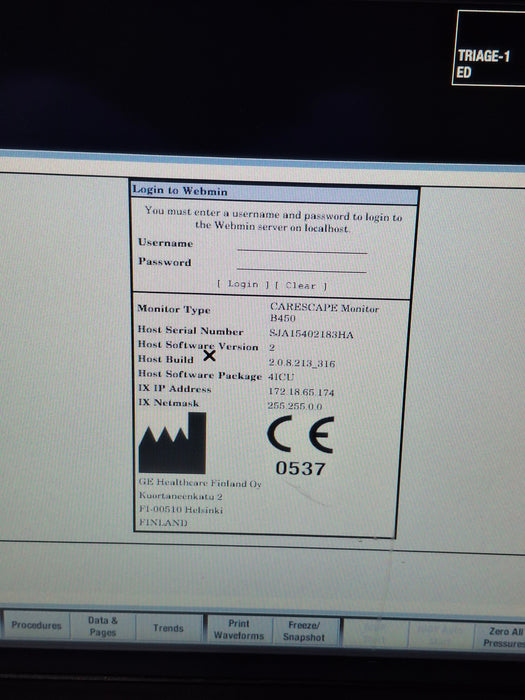Click serial number SJA15402183HA
525x700 pixels.
coord(311,334)
